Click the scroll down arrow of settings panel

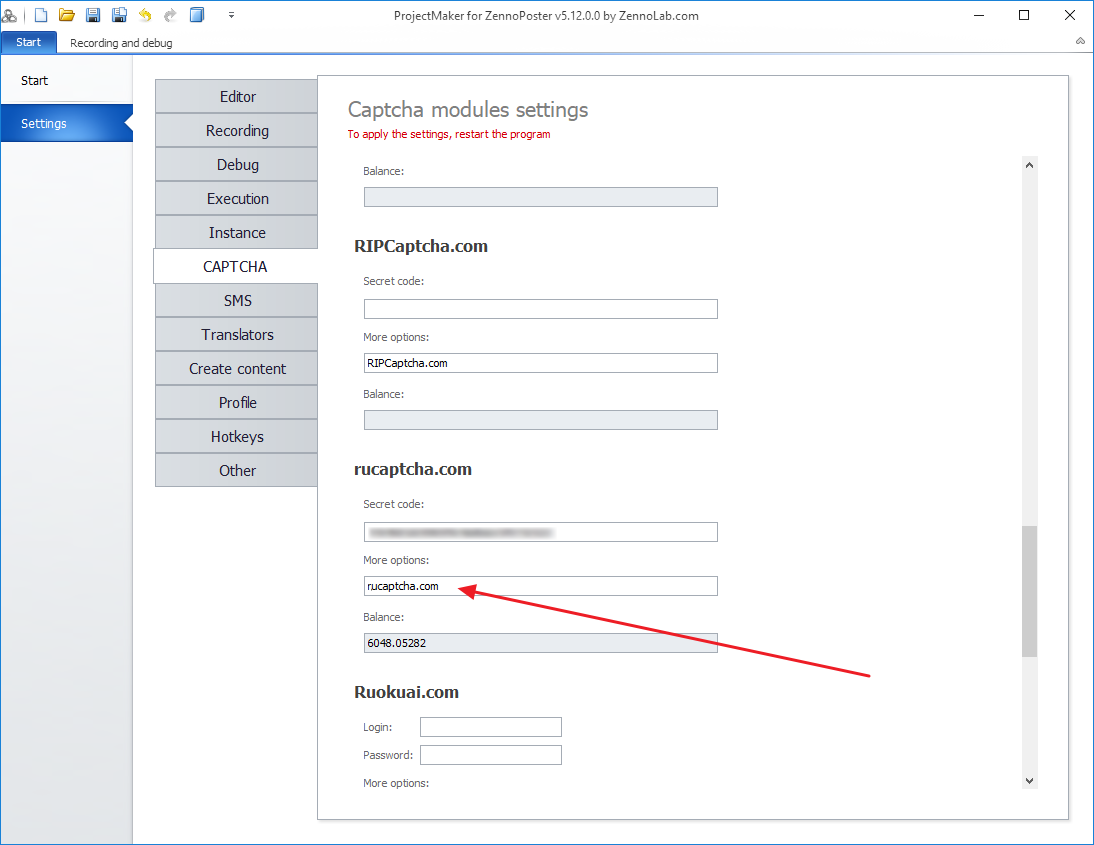[1030, 781]
